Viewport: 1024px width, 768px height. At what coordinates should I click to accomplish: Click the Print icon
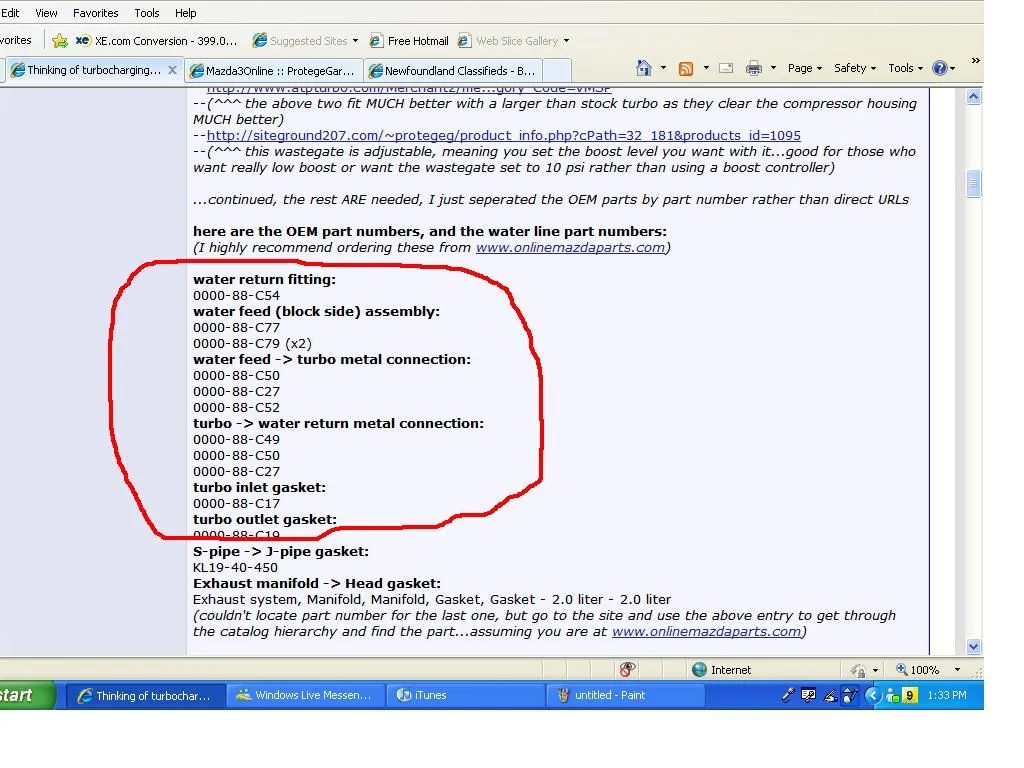(x=753, y=68)
